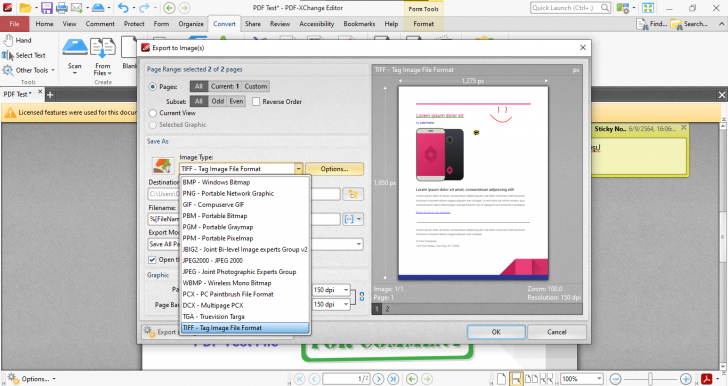Click the zoom in plus icon
Image resolution: width=728 pixels, height=386 pixels.
point(686,379)
